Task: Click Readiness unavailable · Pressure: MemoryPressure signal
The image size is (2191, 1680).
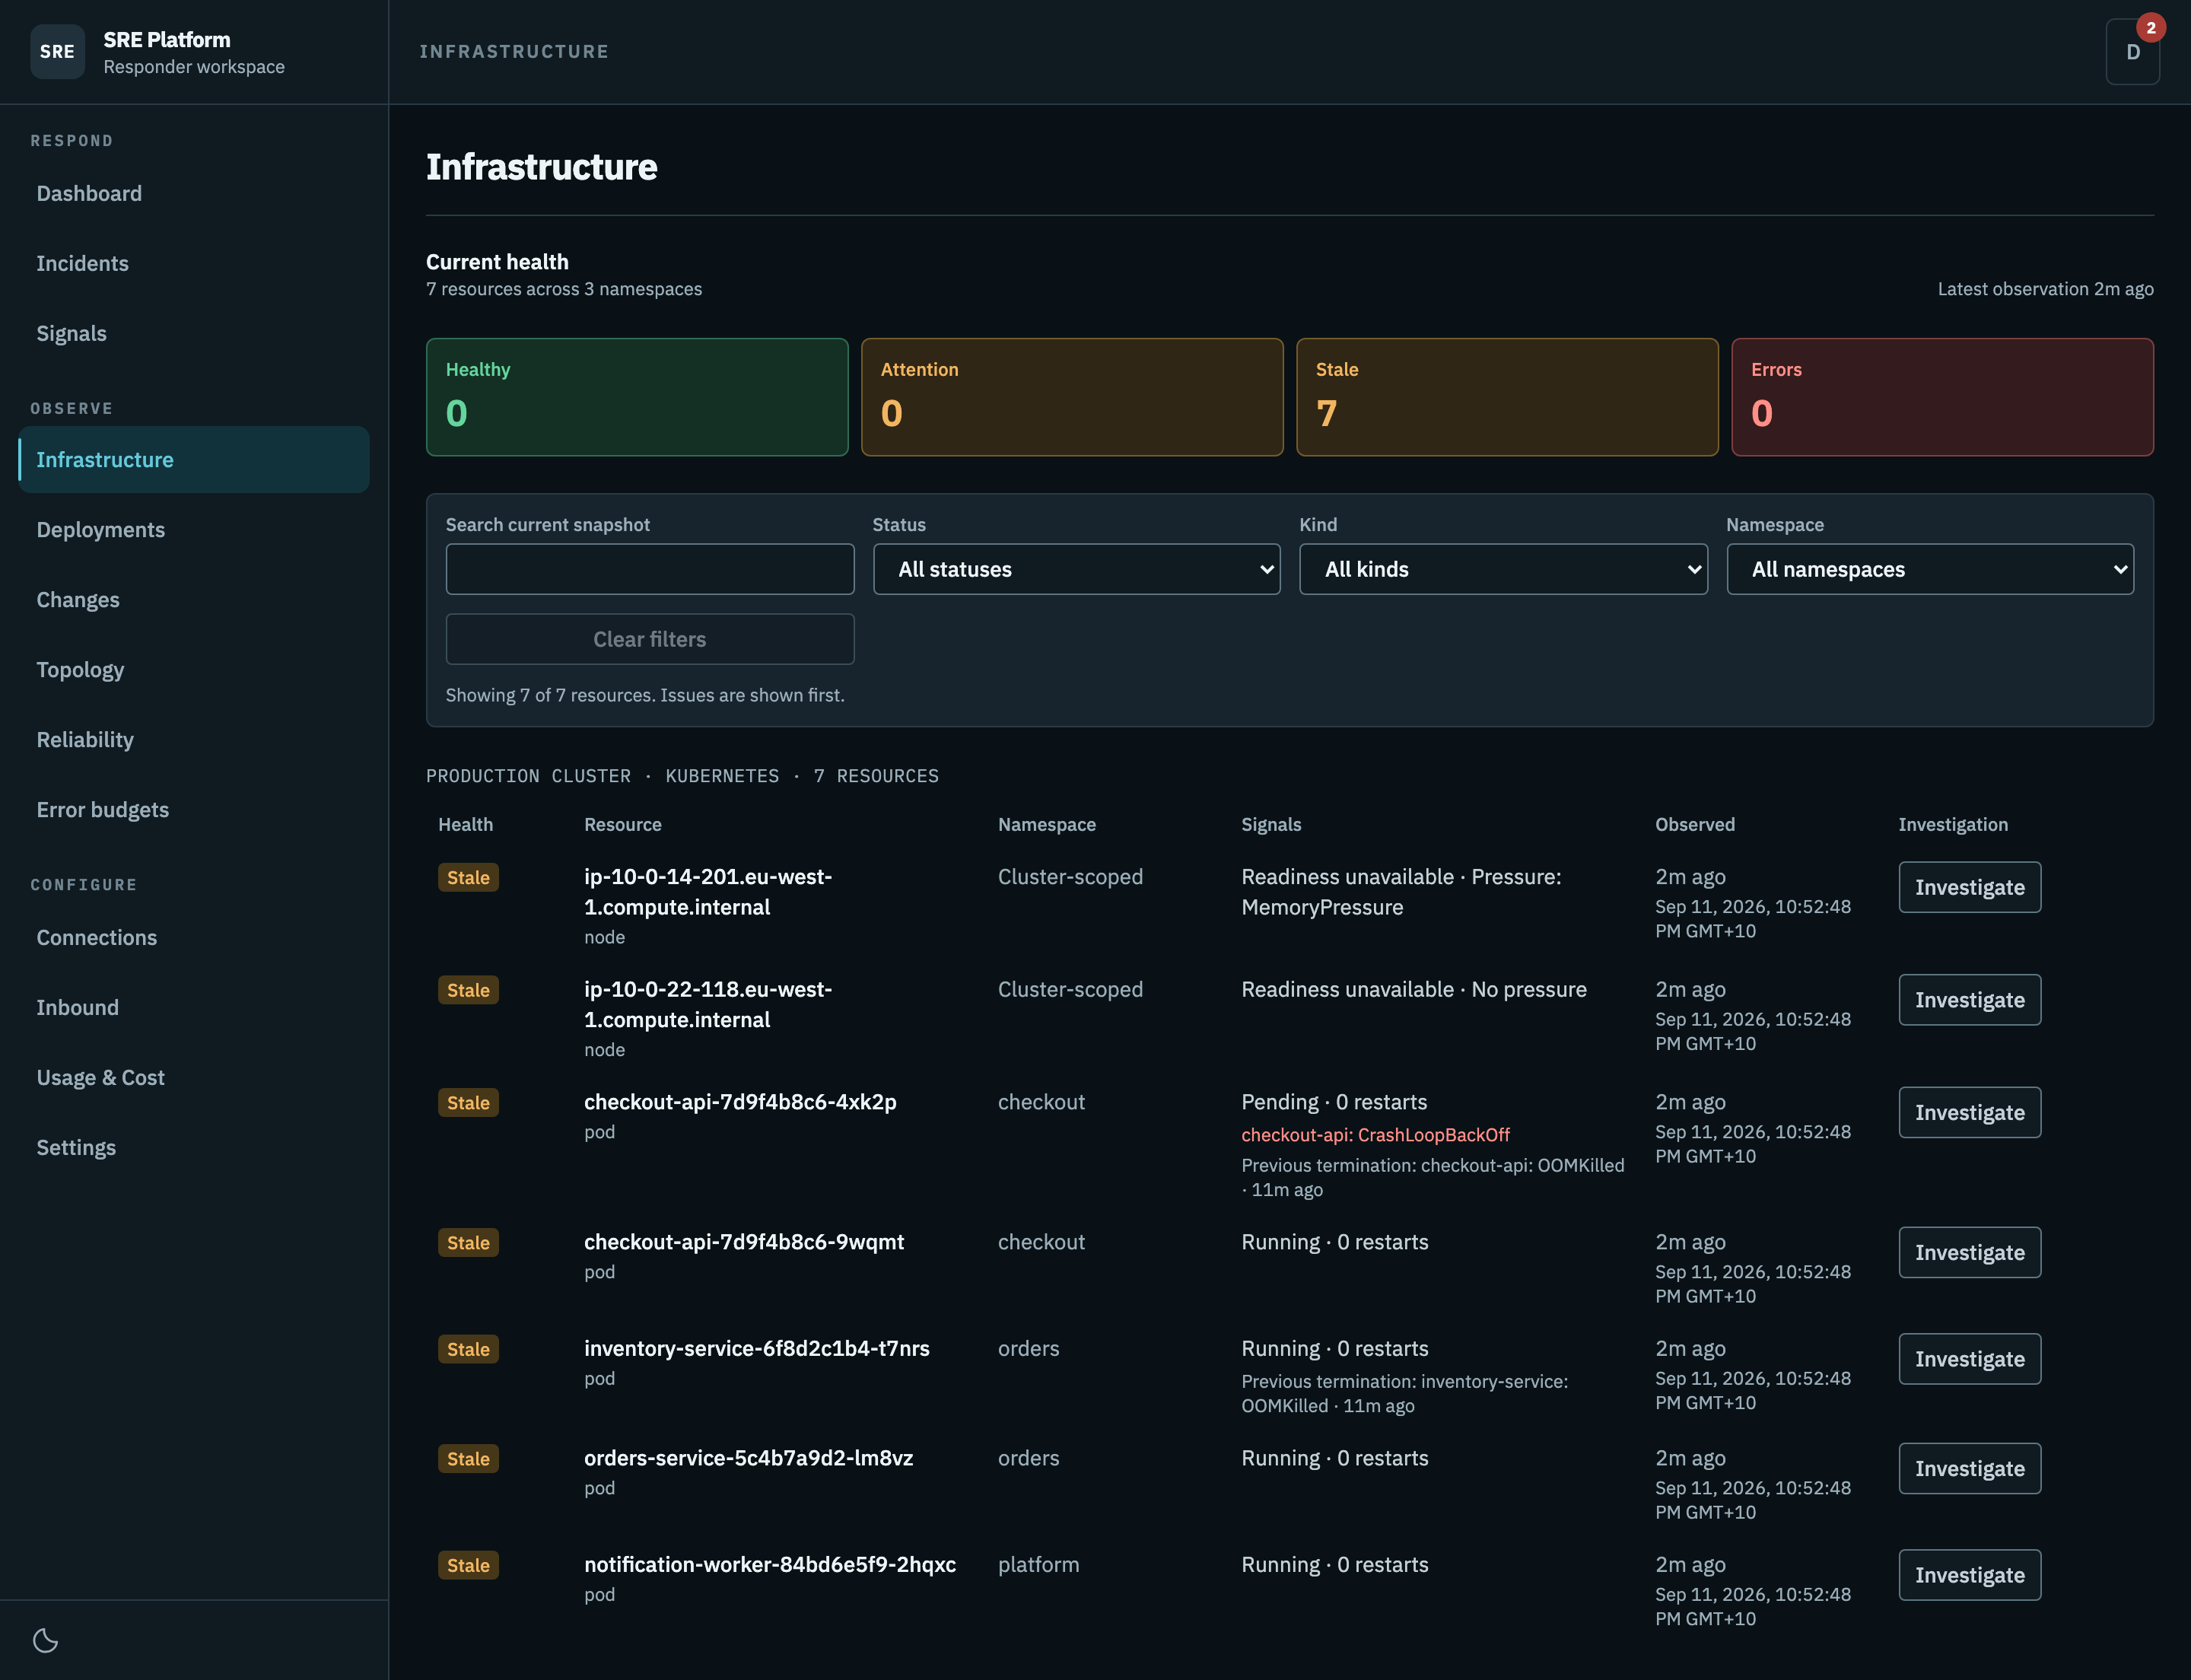Action: tap(1401, 892)
